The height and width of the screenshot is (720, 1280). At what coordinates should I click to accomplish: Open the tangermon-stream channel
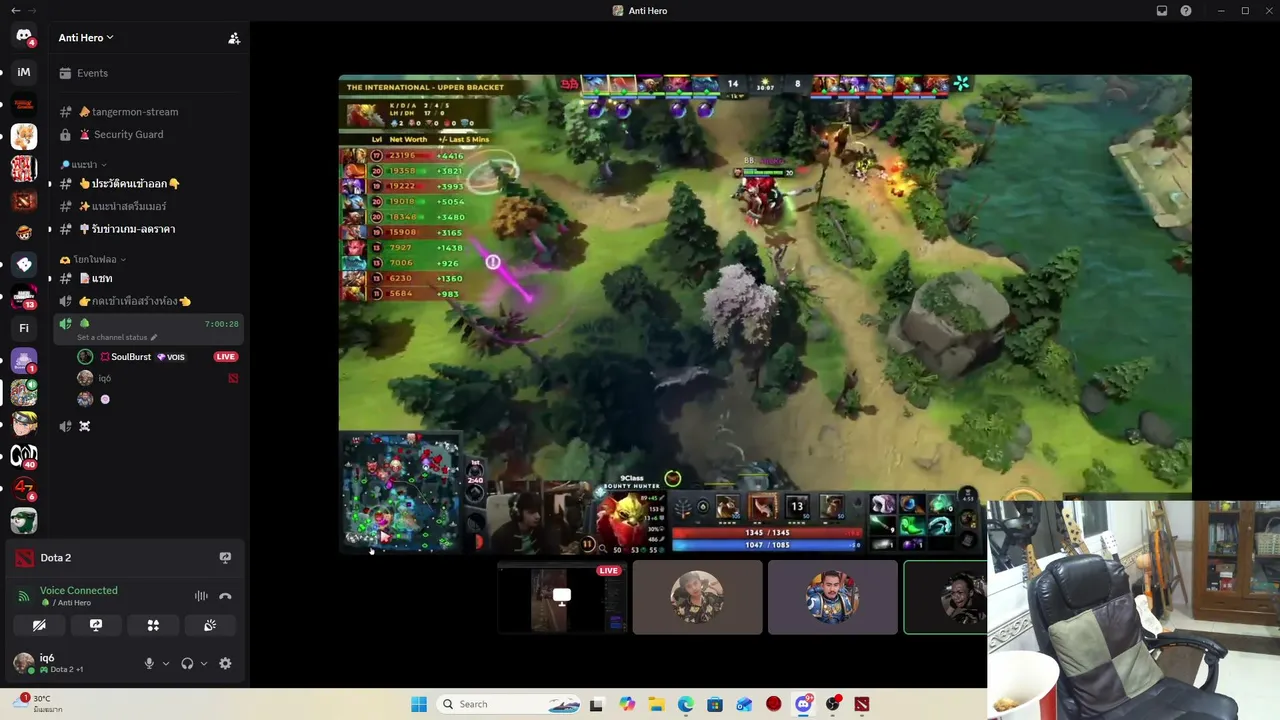click(x=148, y=112)
